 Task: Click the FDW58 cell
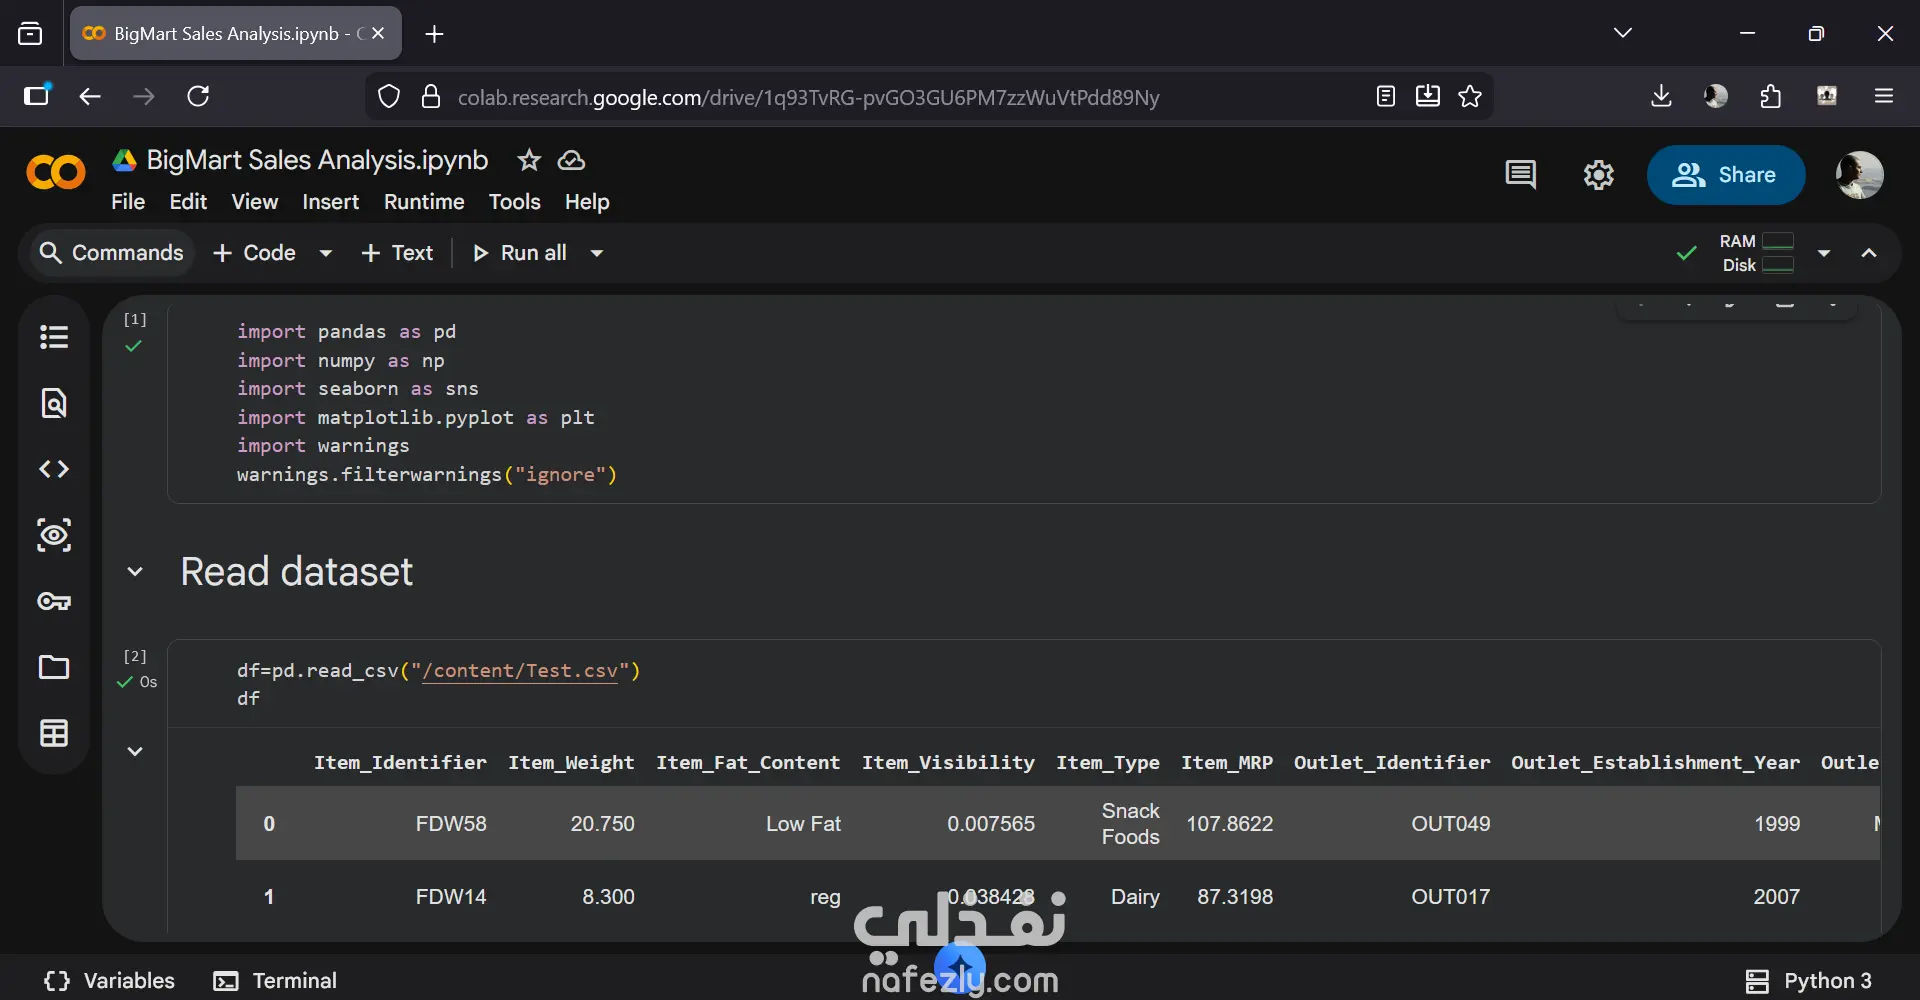[451, 824]
